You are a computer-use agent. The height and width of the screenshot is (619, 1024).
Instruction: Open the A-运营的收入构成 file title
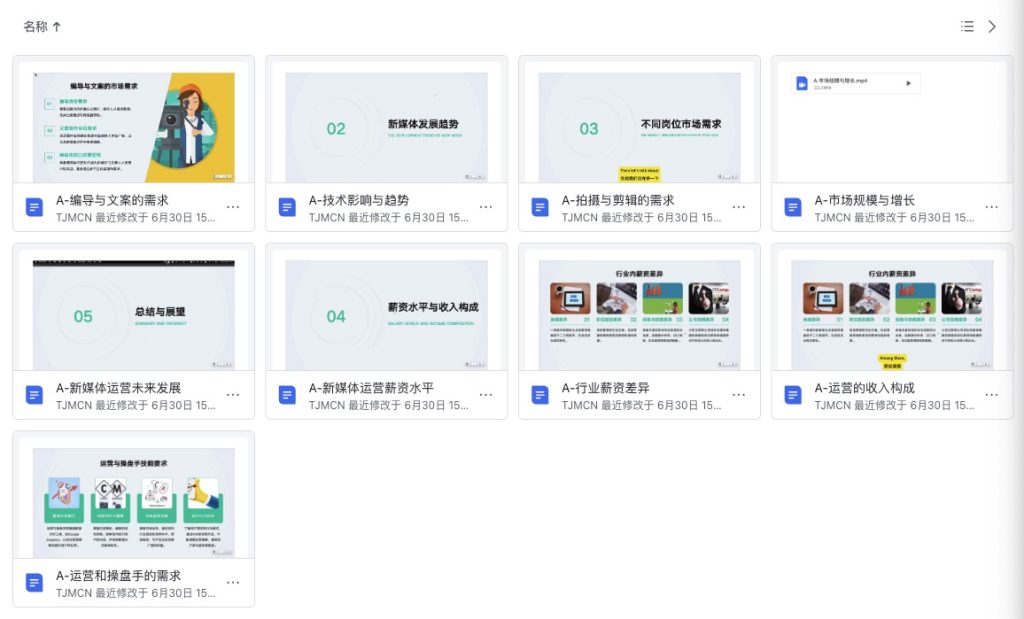pos(865,388)
